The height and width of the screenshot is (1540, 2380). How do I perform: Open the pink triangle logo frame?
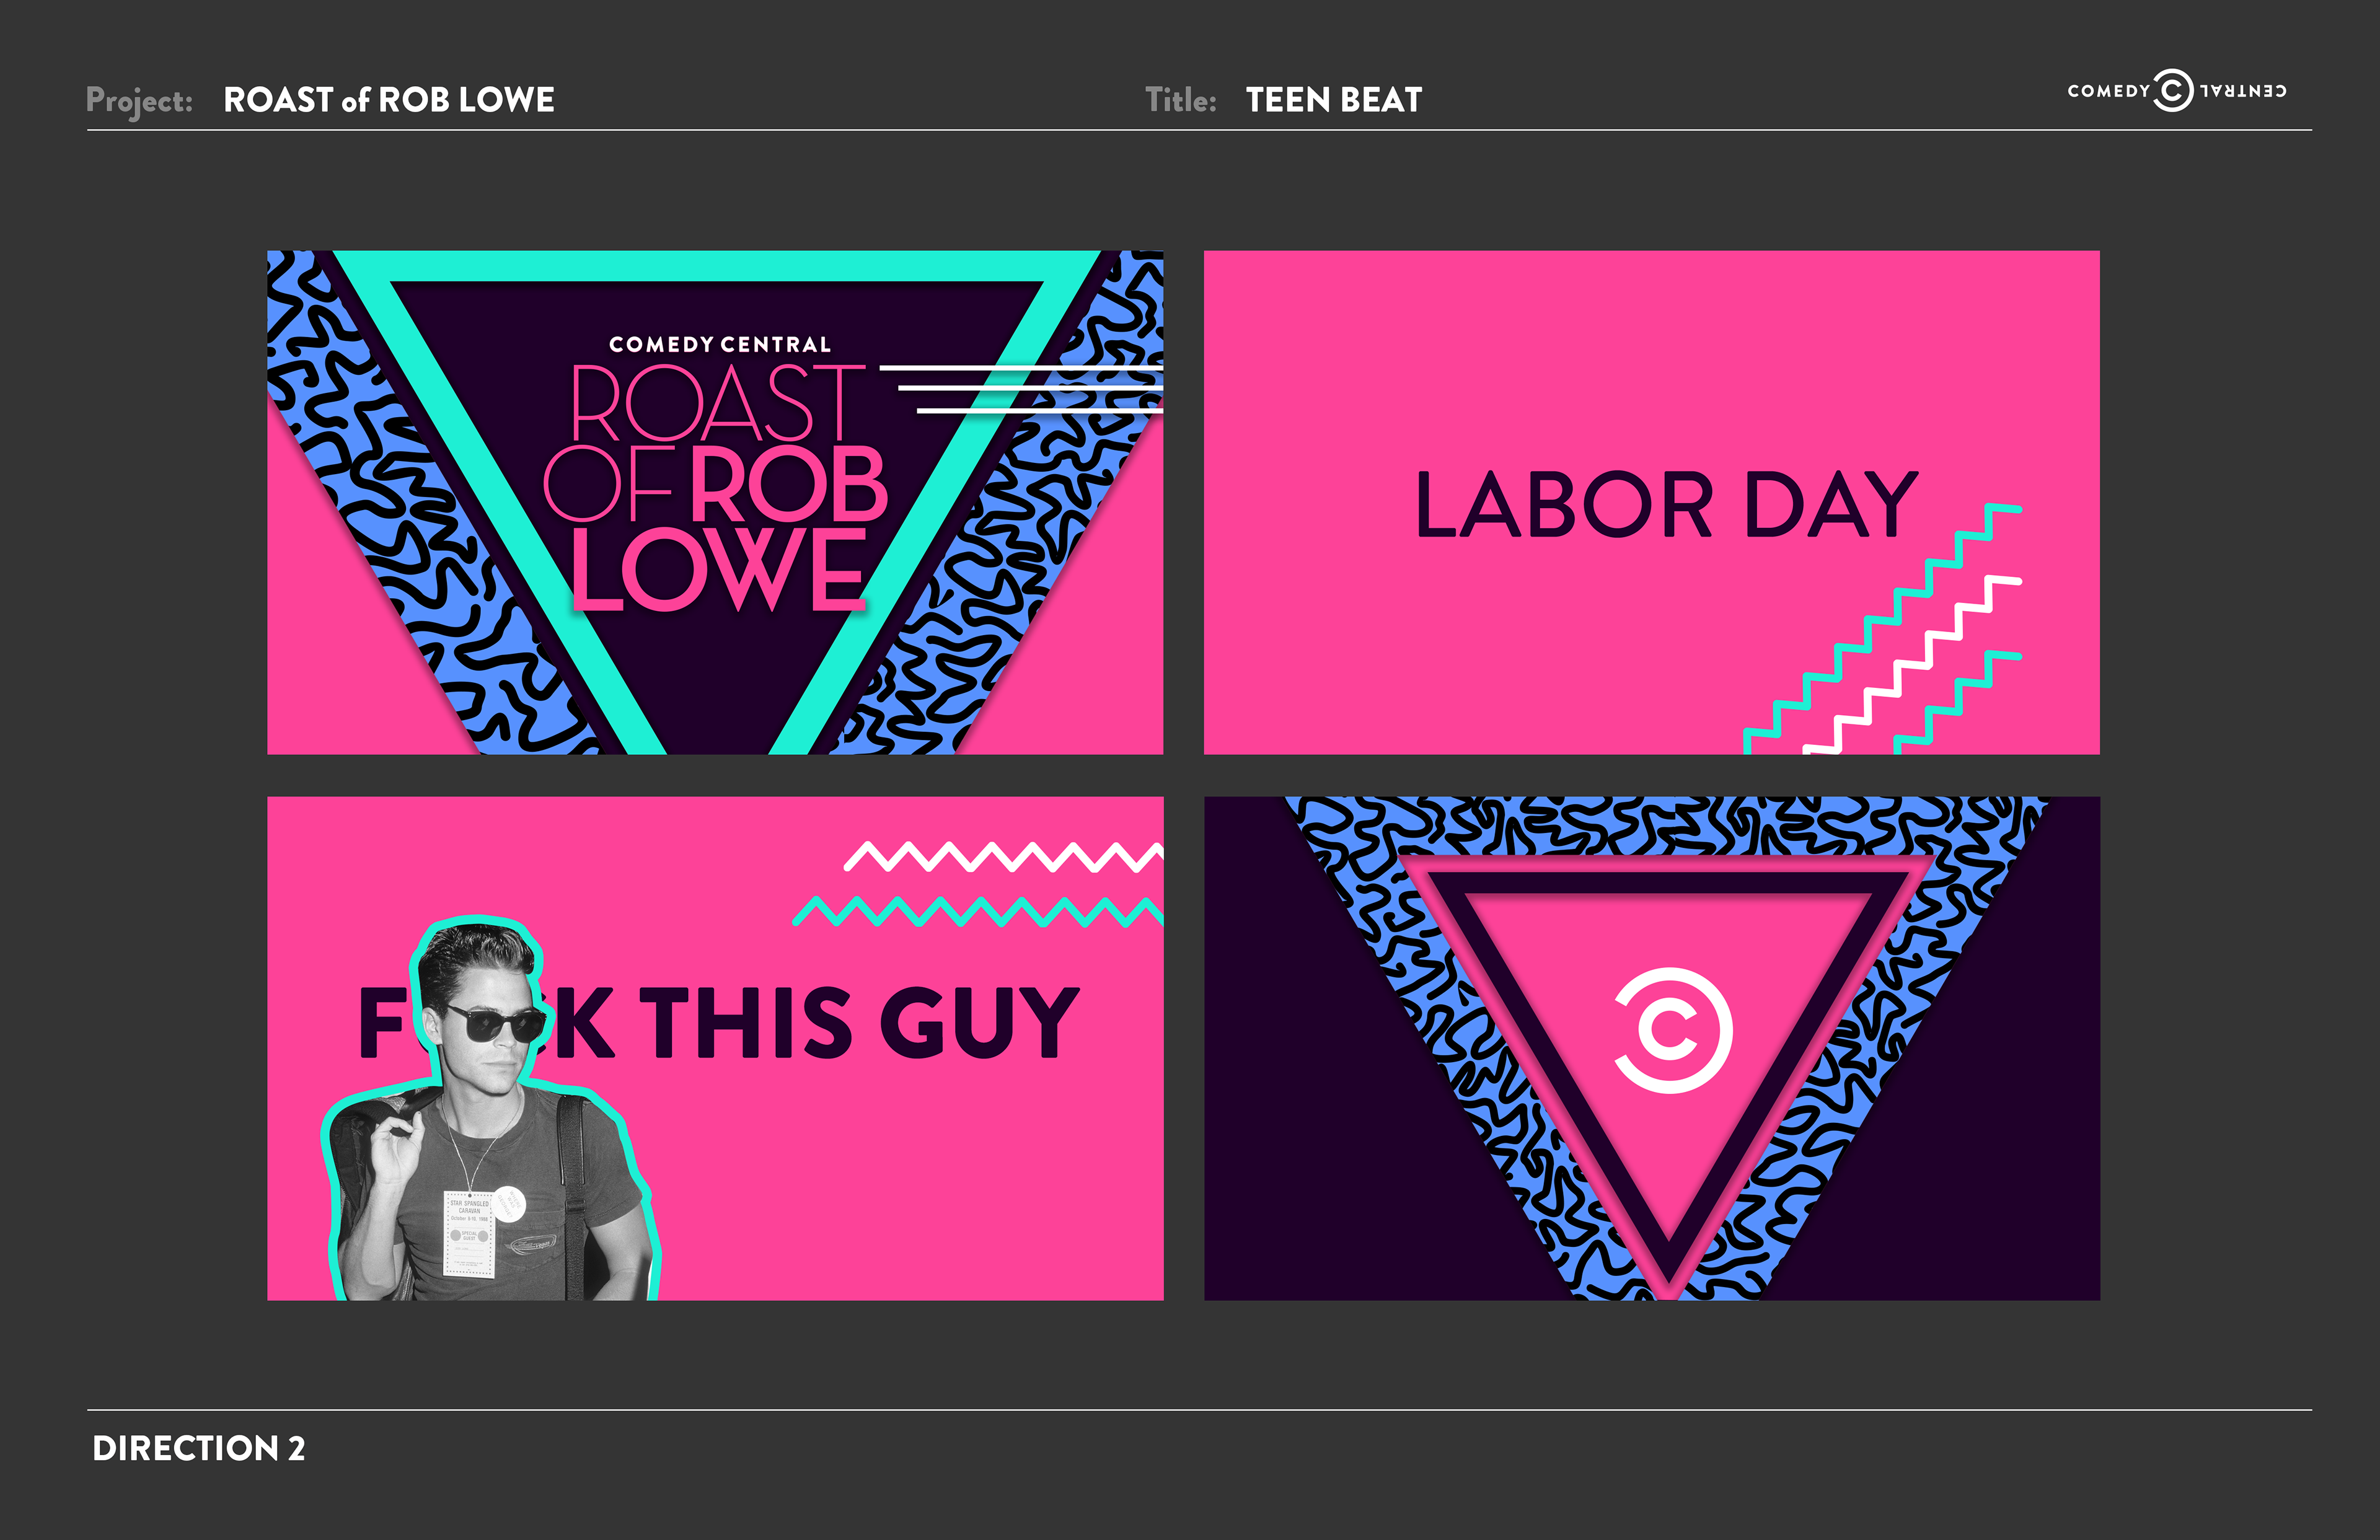tap(1651, 1048)
